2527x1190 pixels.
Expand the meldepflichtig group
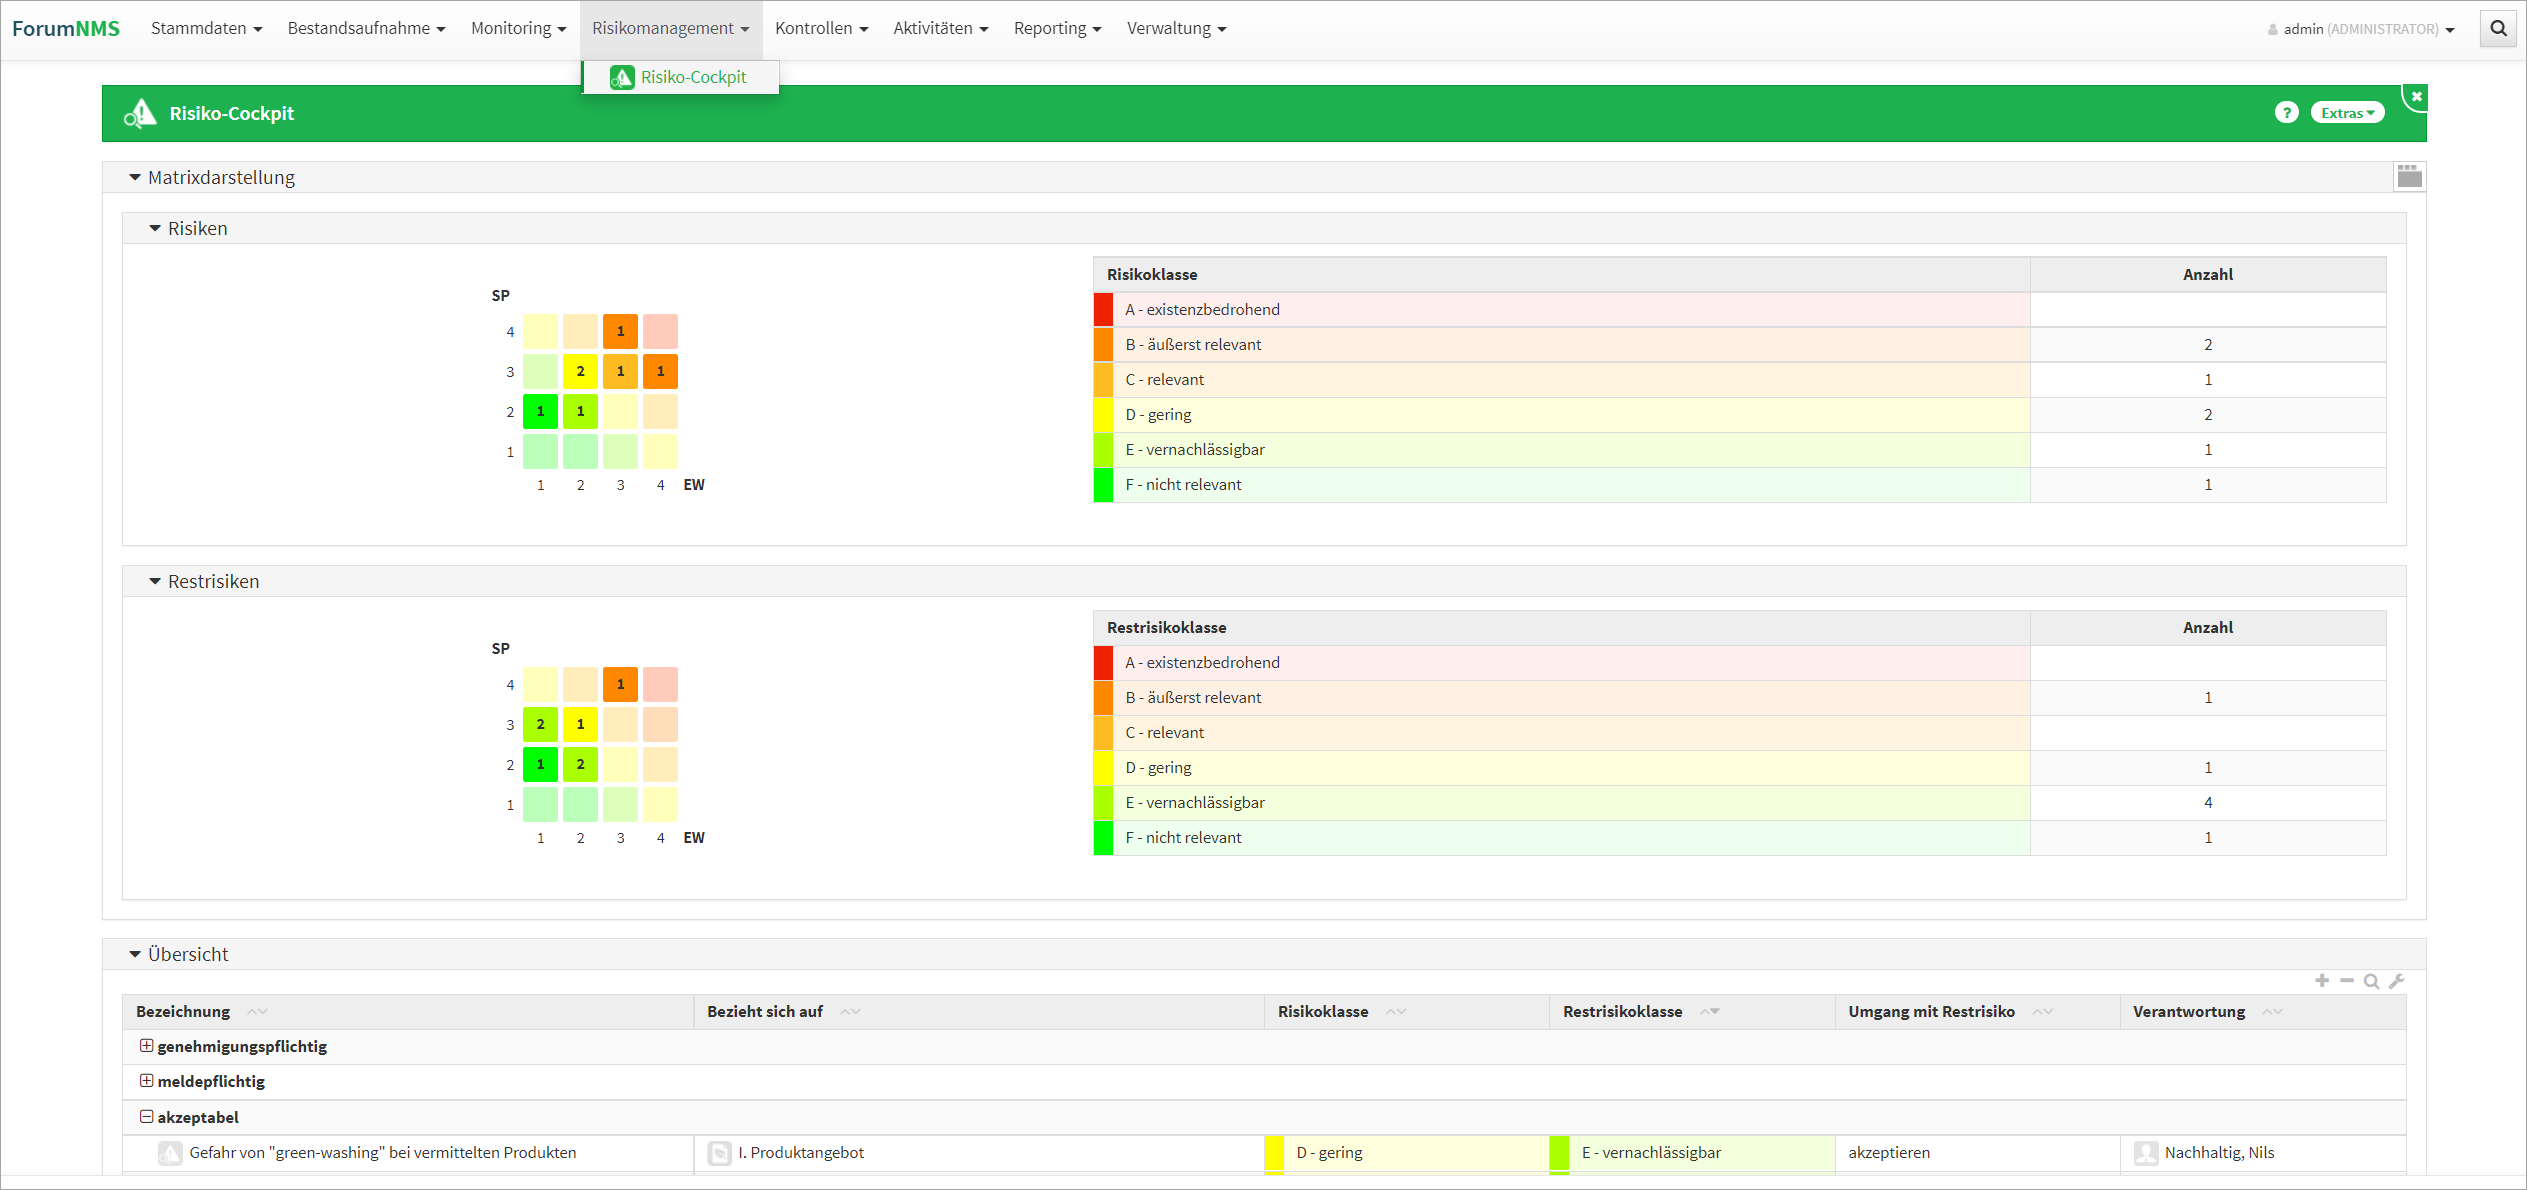coord(146,1081)
